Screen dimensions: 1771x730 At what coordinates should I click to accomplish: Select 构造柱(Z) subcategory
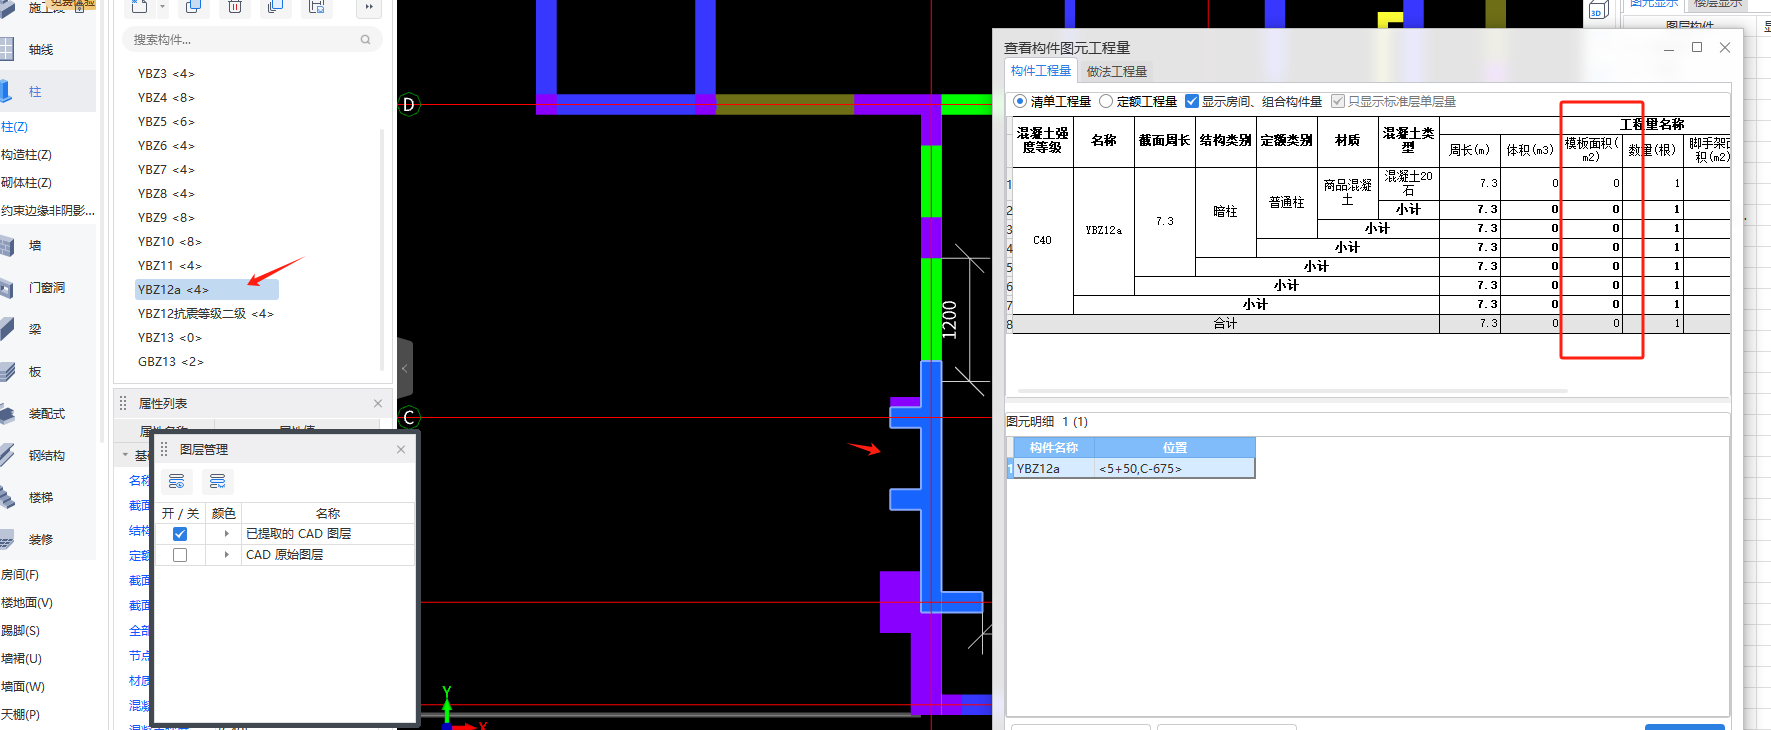tap(26, 155)
